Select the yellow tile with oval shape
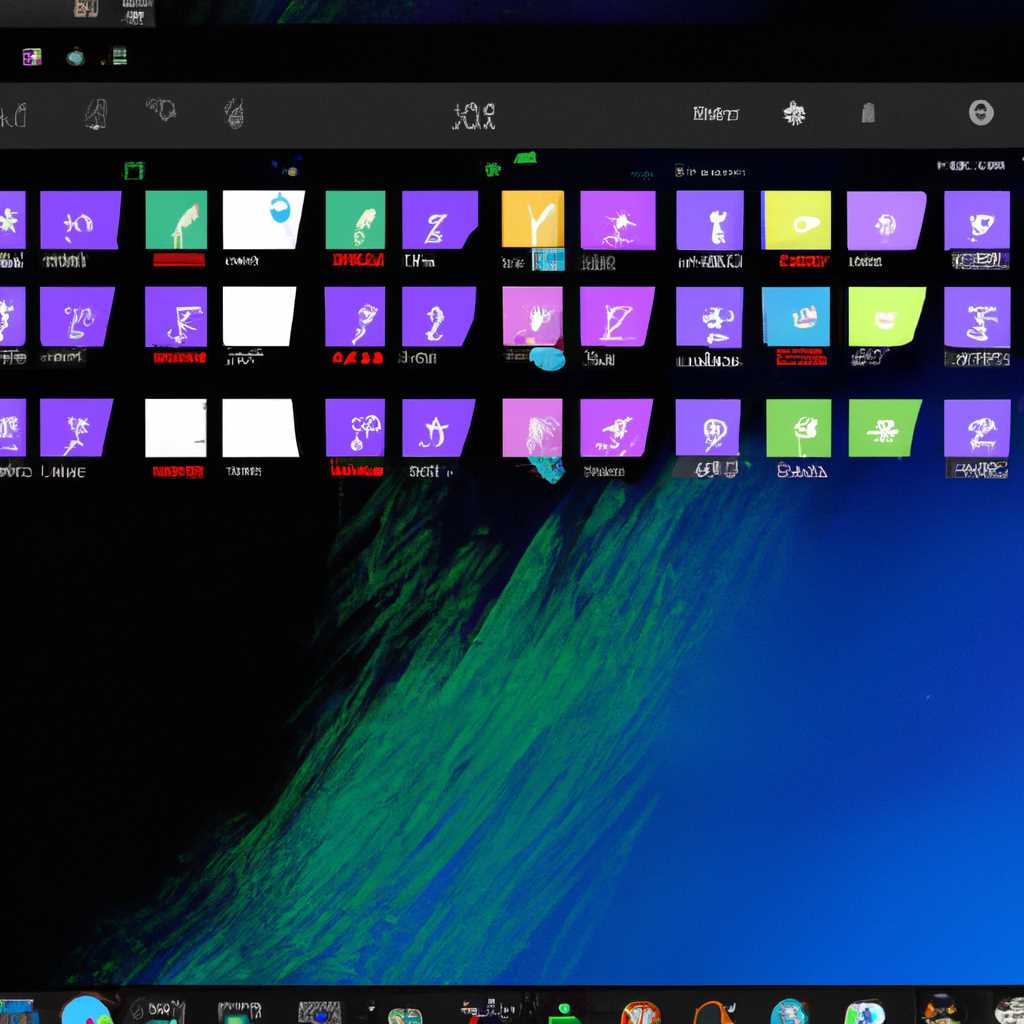The height and width of the screenshot is (1024, 1024). click(x=796, y=220)
